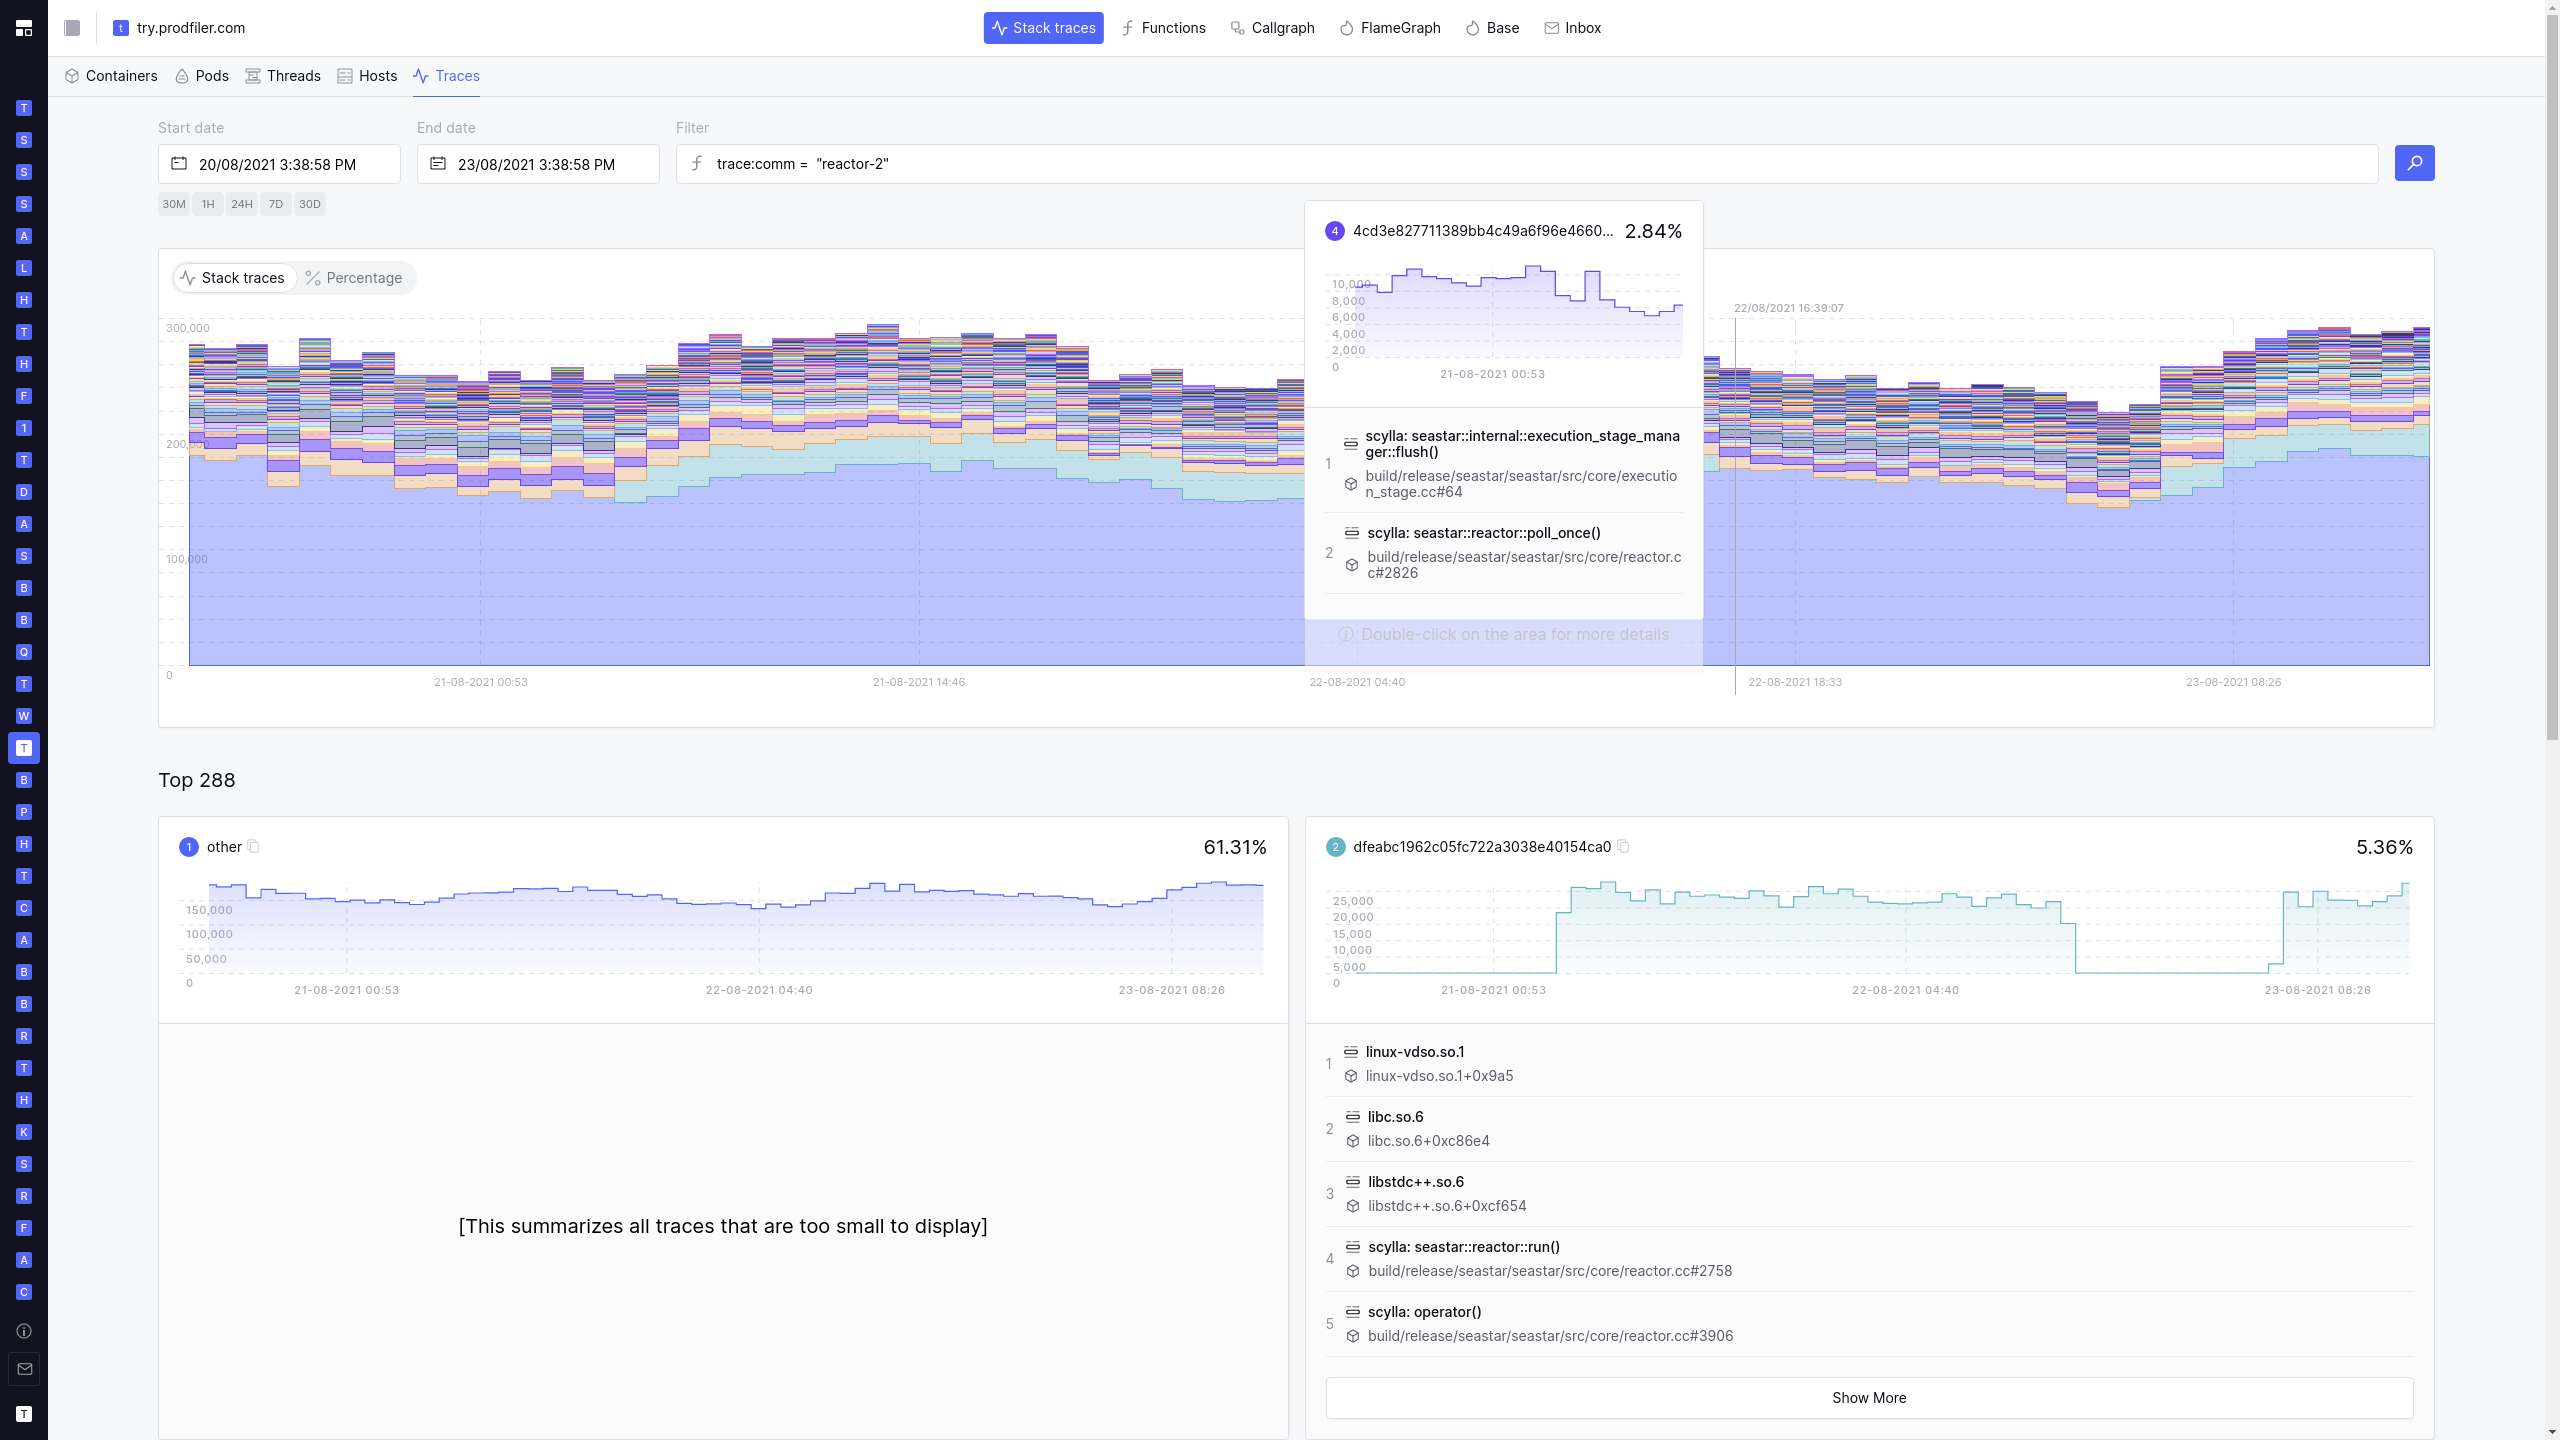Select the D project icon in sidebar

(x=24, y=492)
